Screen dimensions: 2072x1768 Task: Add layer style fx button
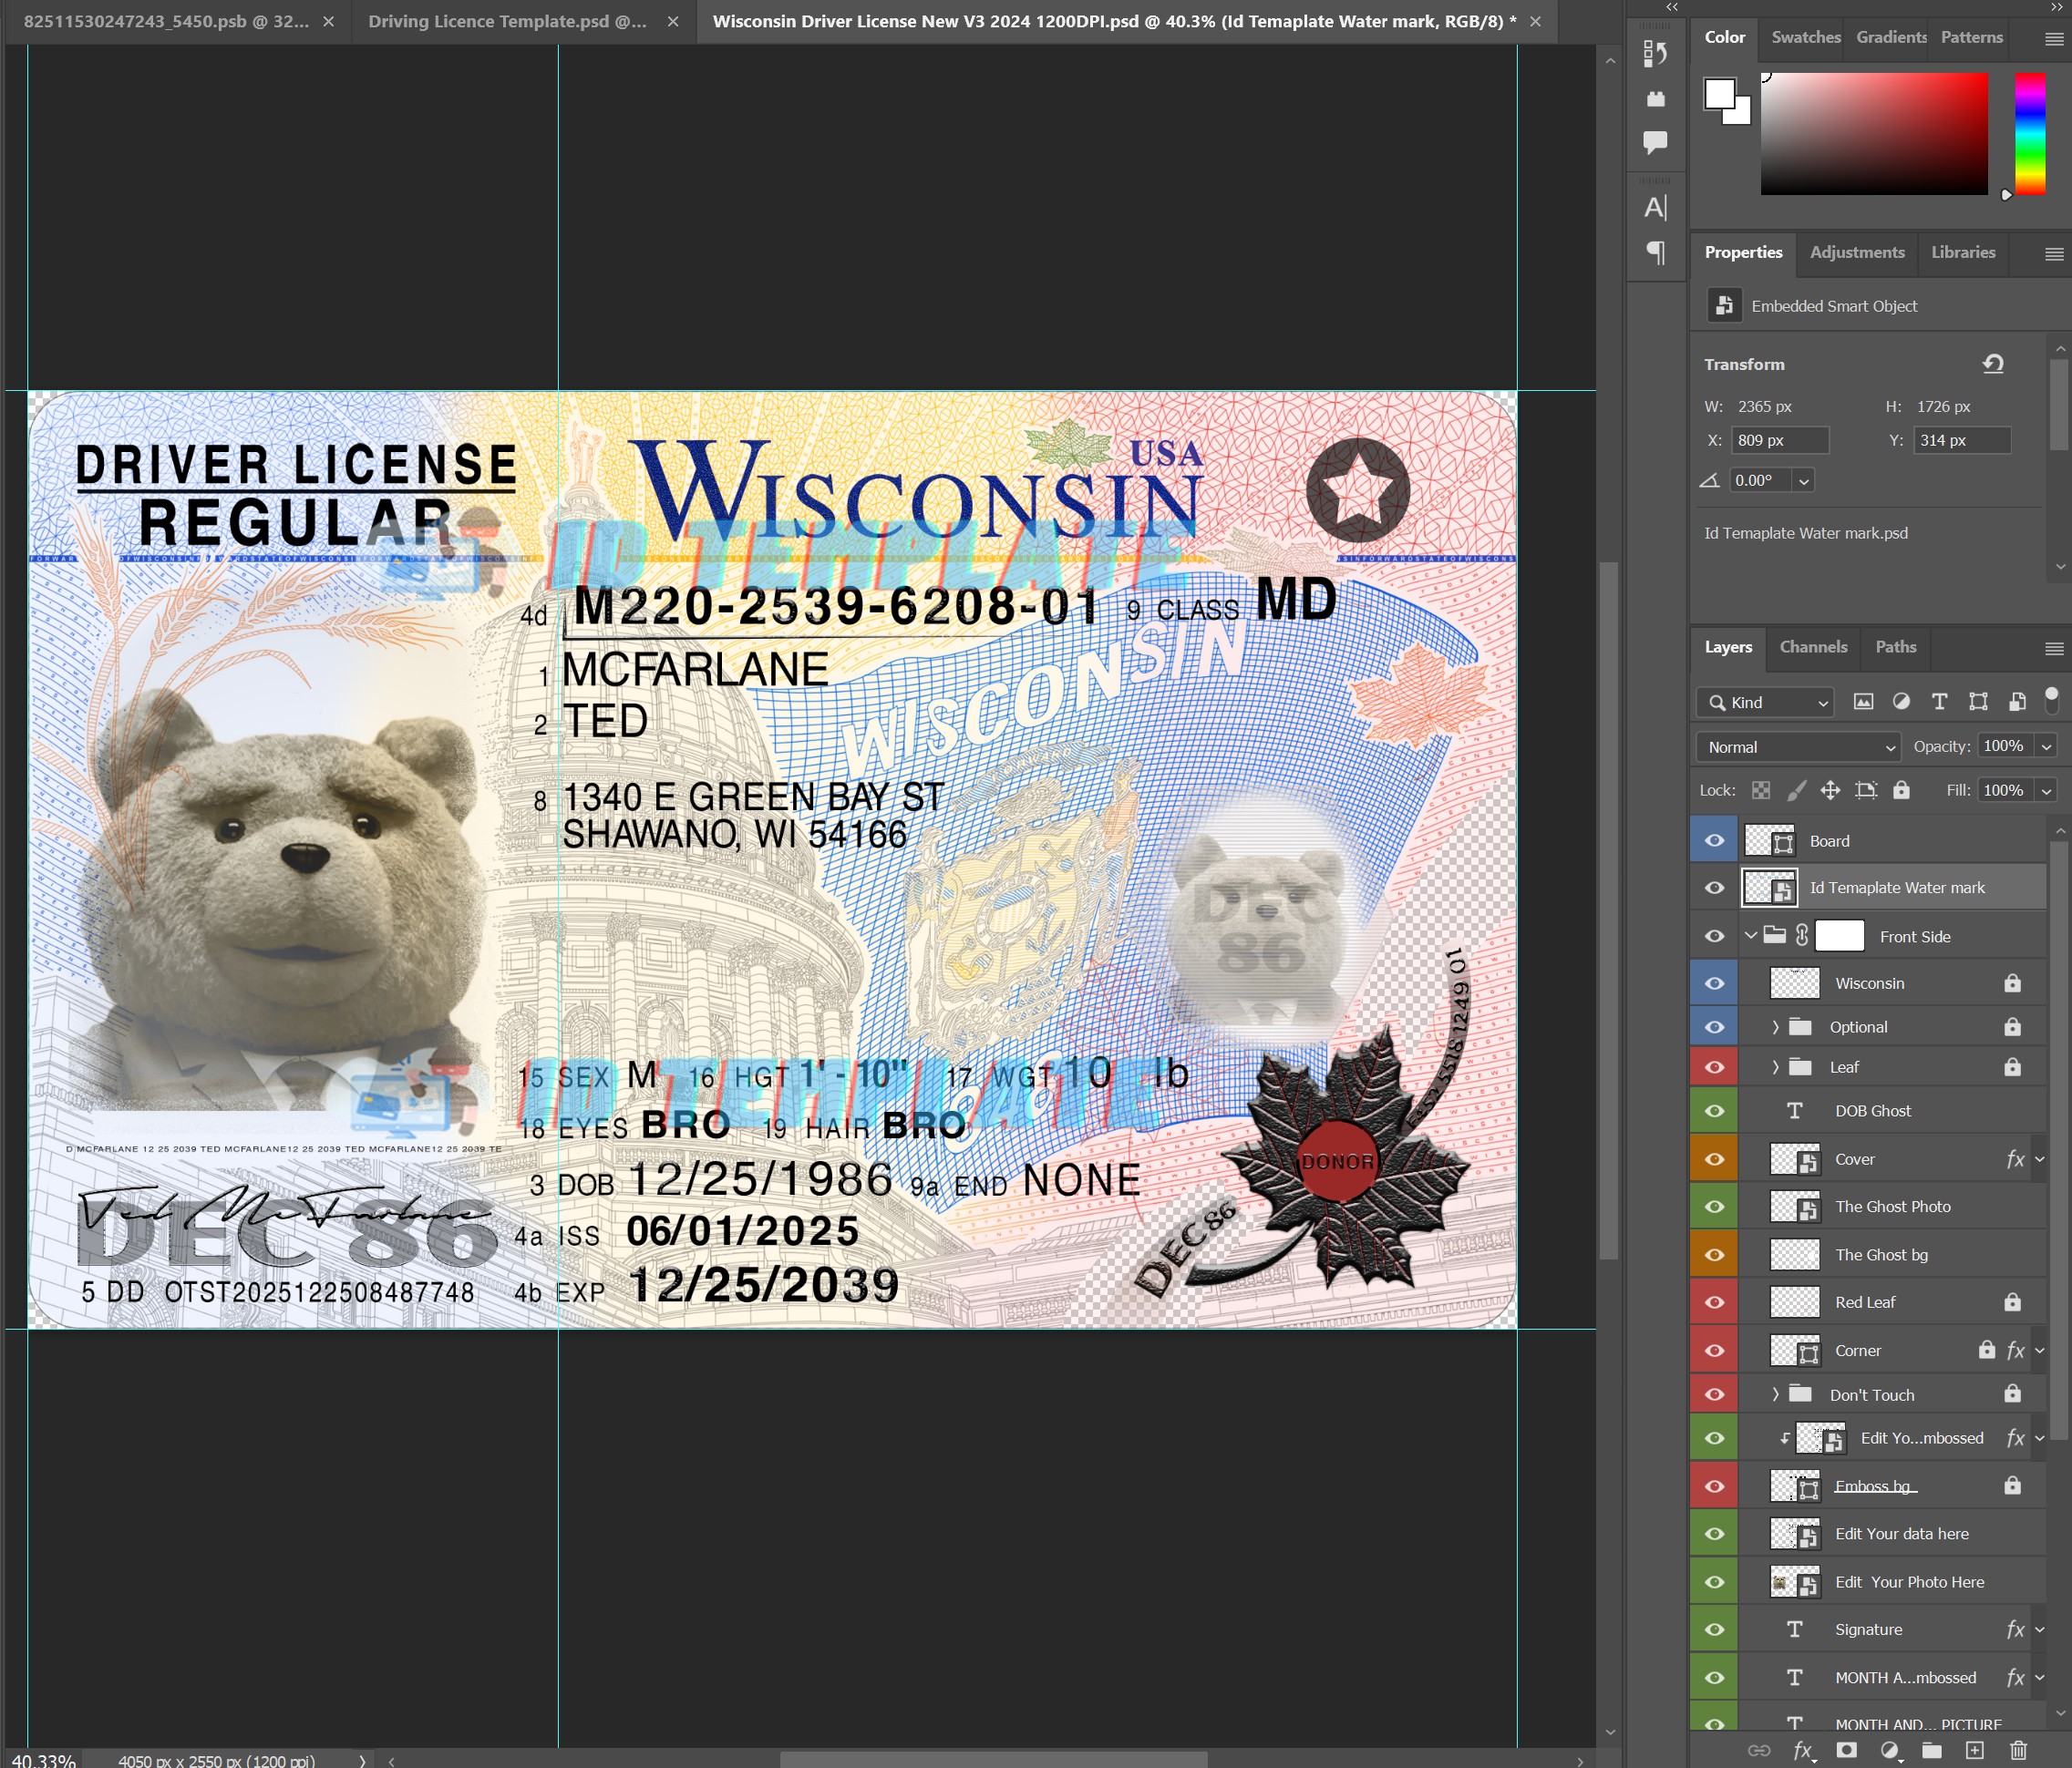1803,1750
